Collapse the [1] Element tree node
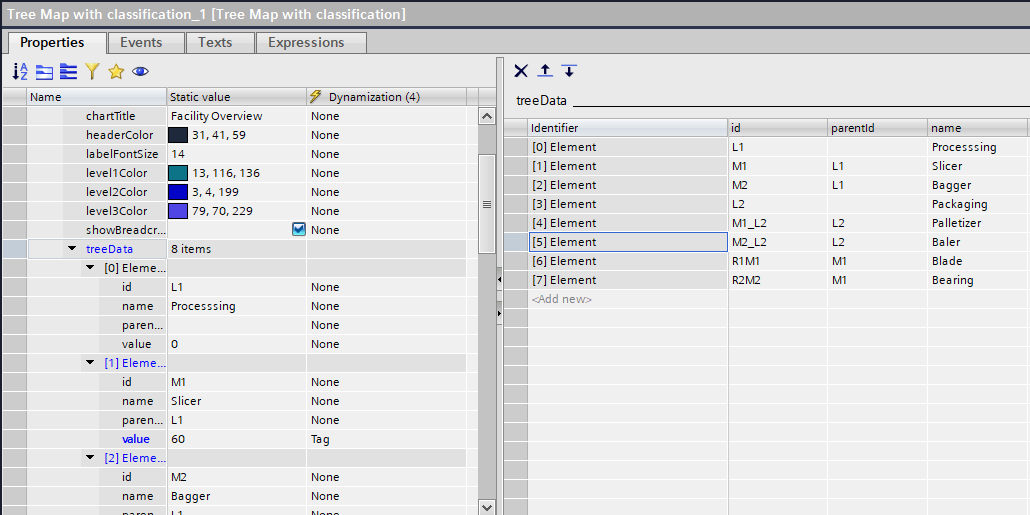The image size is (1030, 515). click(x=91, y=363)
